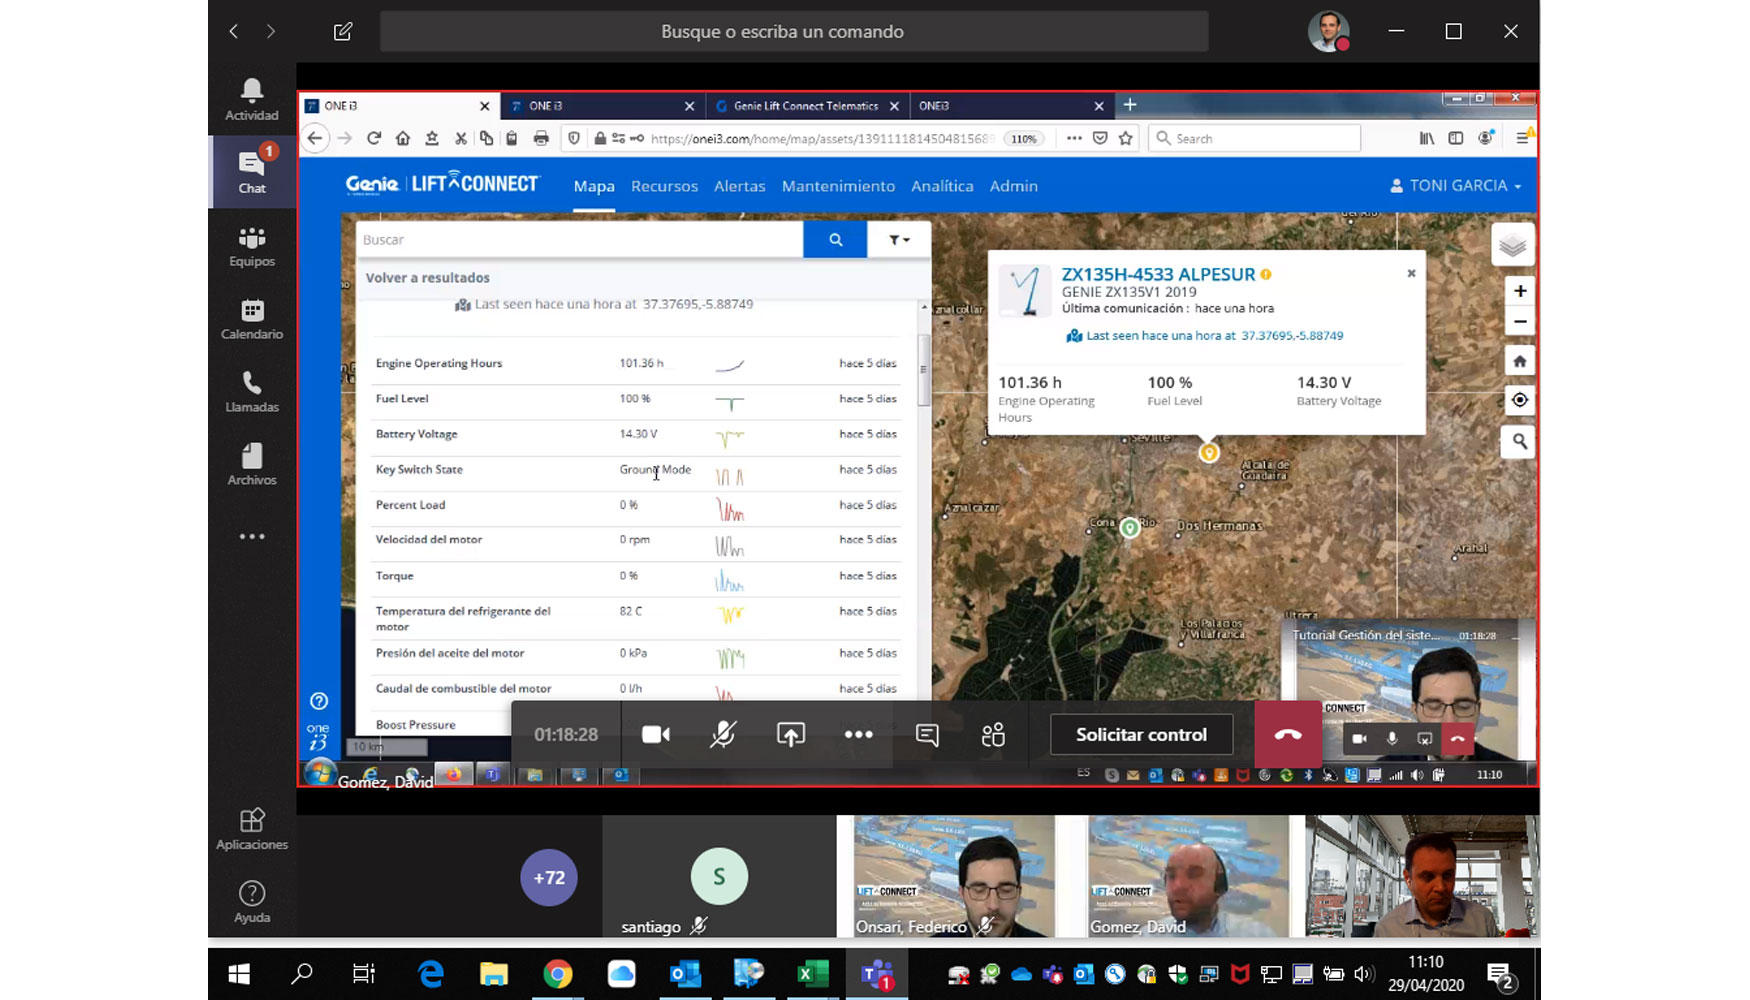Screen dimensions: 1750x1000
Task: Open the user profile avatar
Action: click(x=1329, y=32)
